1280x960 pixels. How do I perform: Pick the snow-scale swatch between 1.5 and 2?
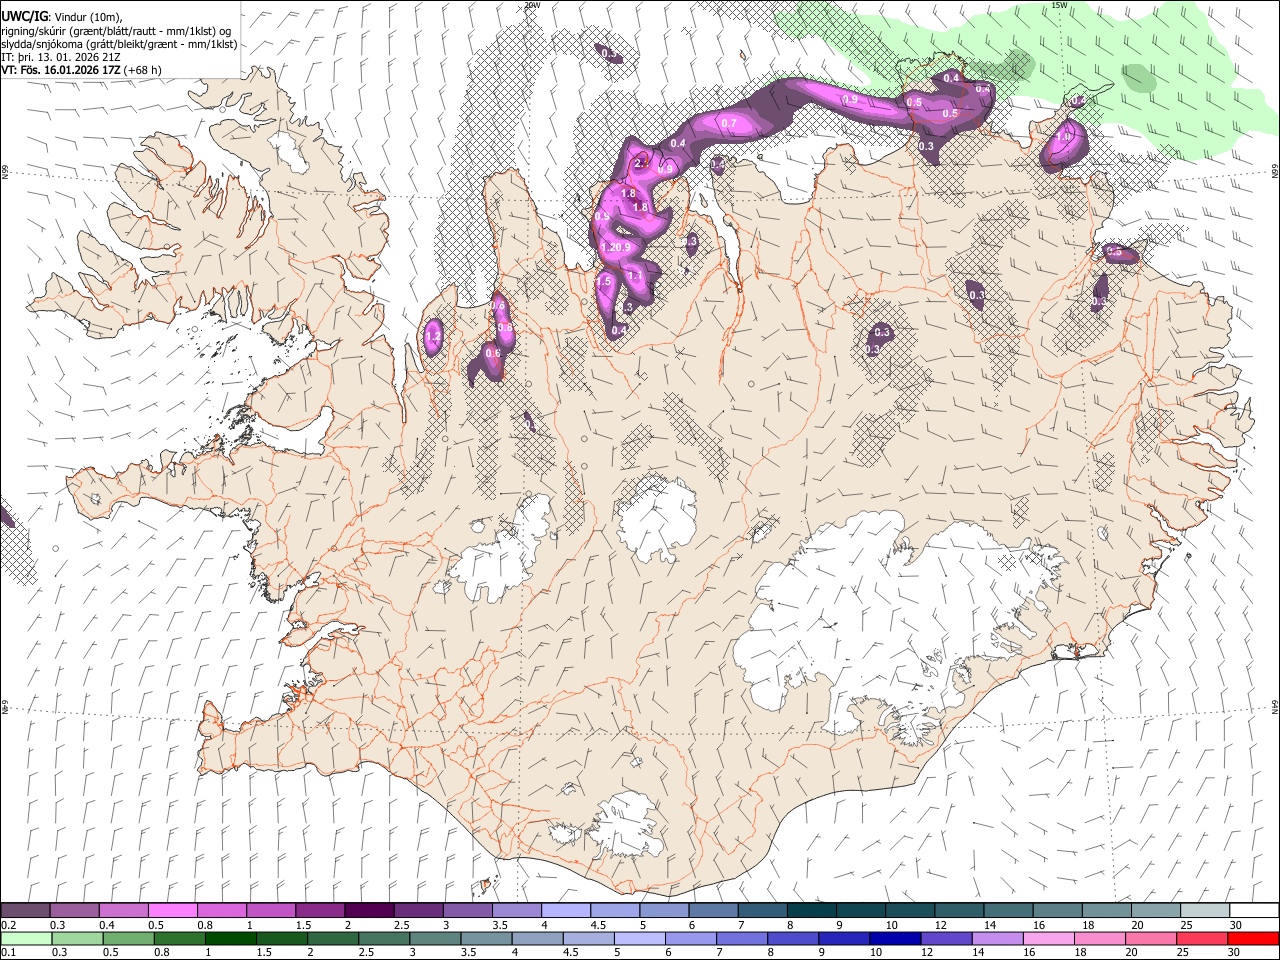(319, 910)
